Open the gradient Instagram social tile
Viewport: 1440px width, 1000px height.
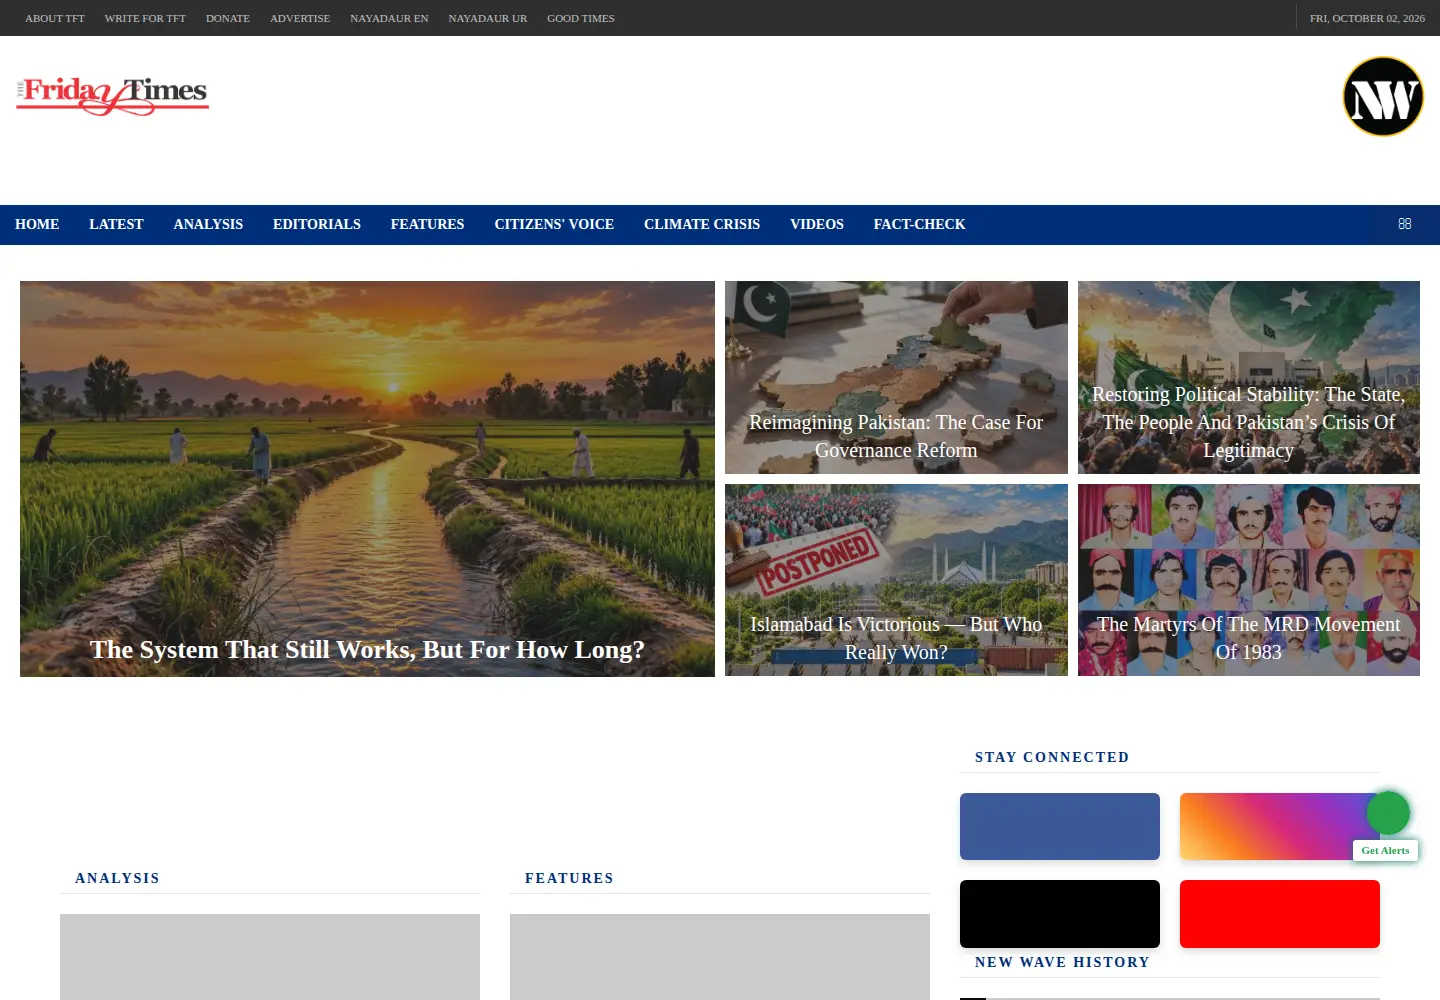tap(1280, 827)
